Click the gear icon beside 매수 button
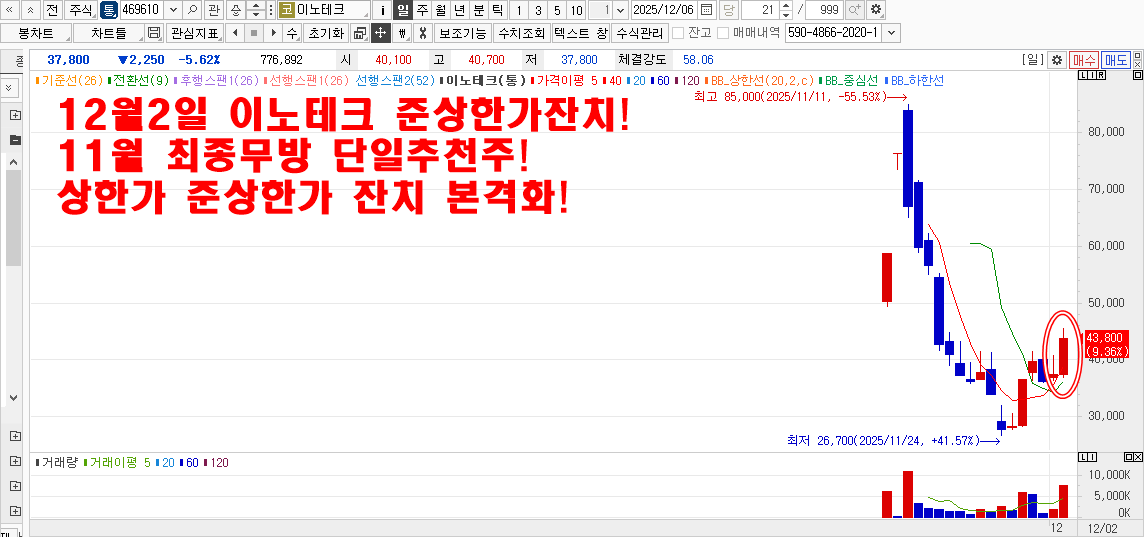Image resolution: width=1144 pixels, height=537 pixels. pyautogui.click(x=1056, y=60)
